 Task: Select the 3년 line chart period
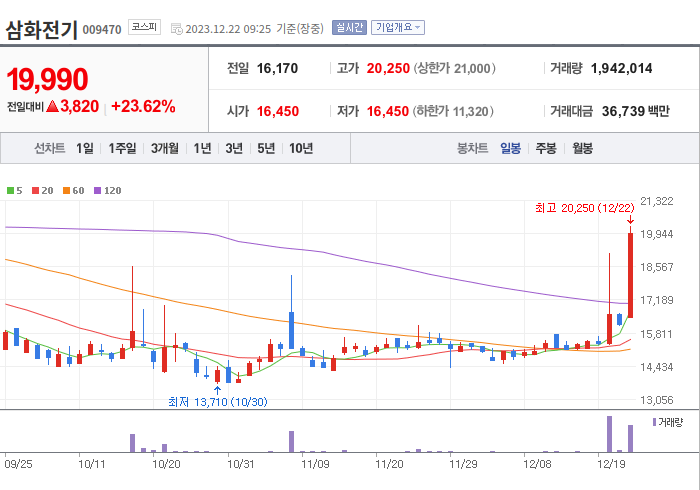click(x=234, y=148)
